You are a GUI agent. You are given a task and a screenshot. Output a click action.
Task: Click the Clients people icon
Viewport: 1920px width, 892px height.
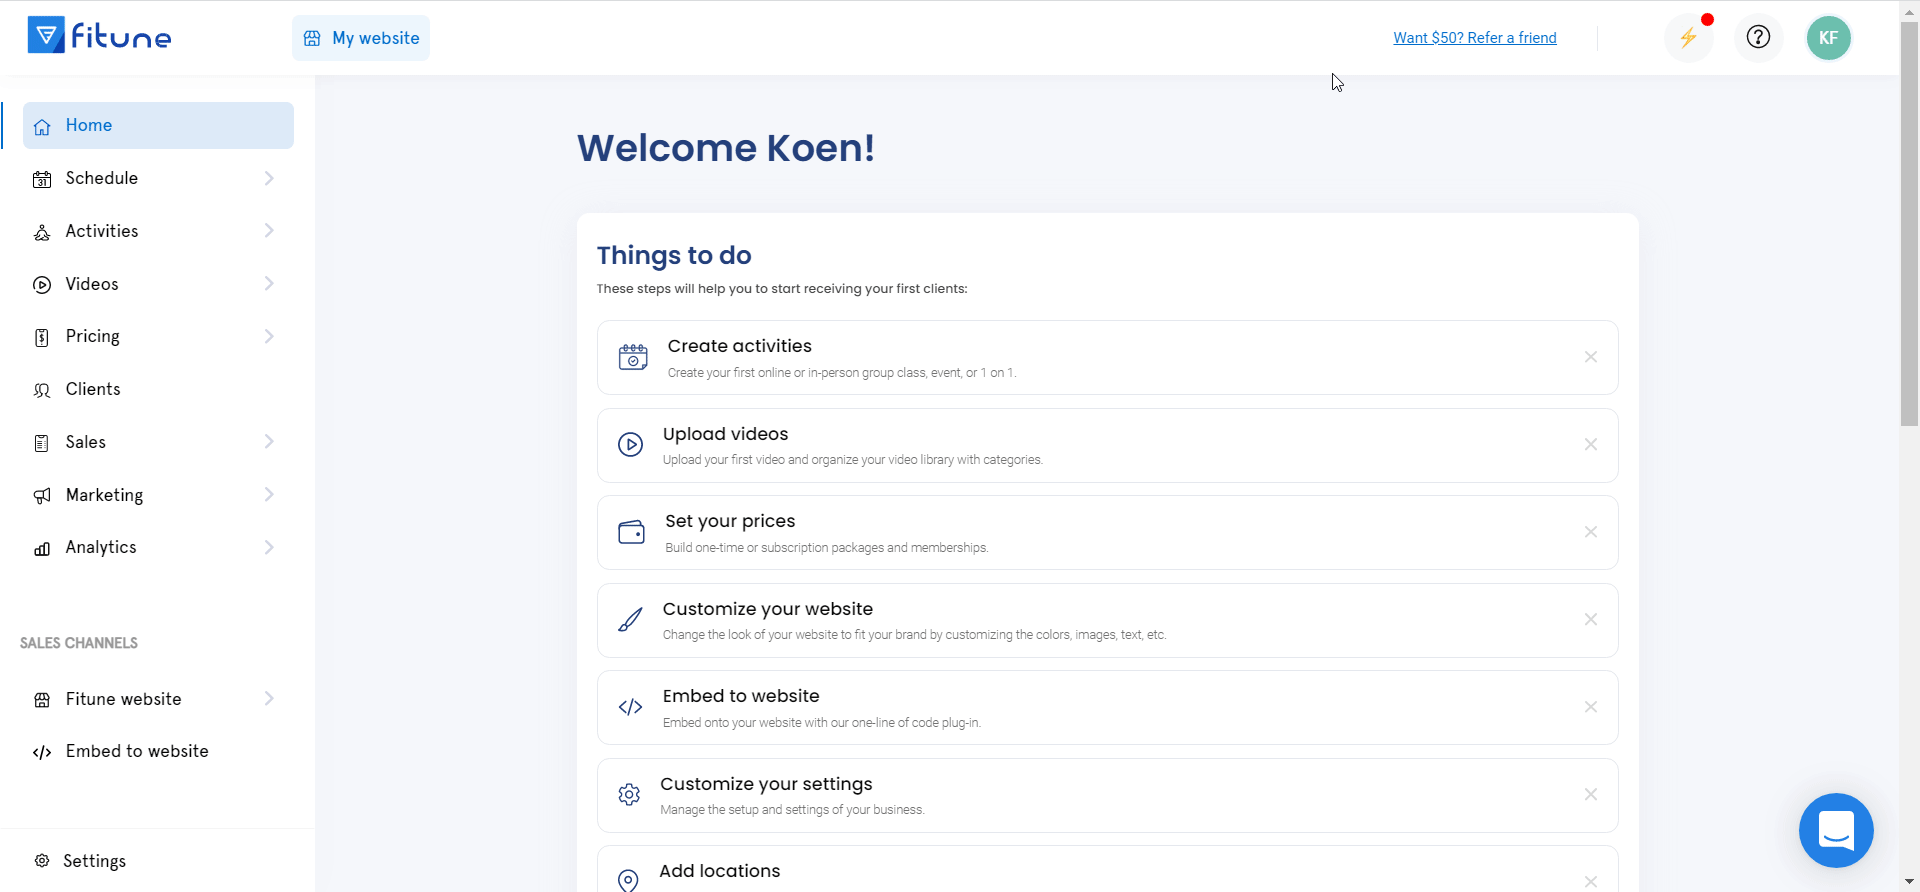pyautogui.click(x=42, y=391)
